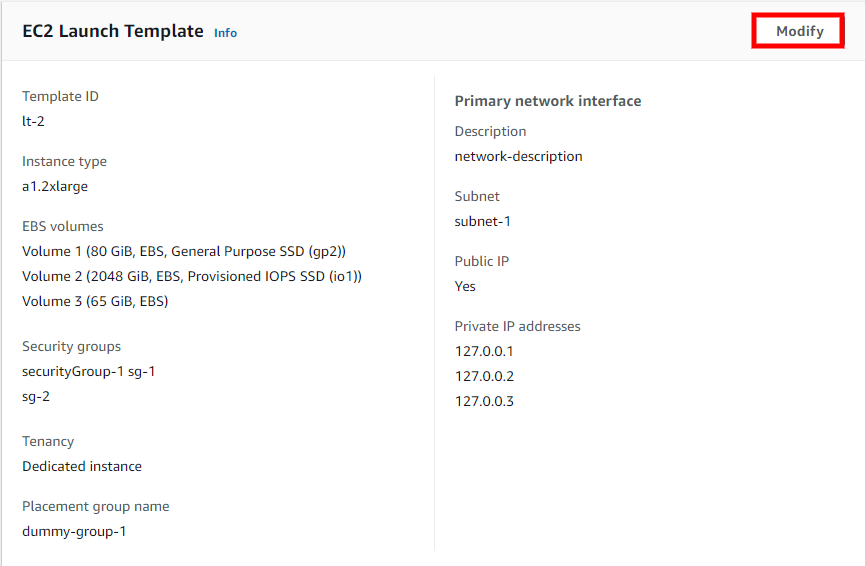
Task: Click the subnet-1 value
Action: [483, 221]
